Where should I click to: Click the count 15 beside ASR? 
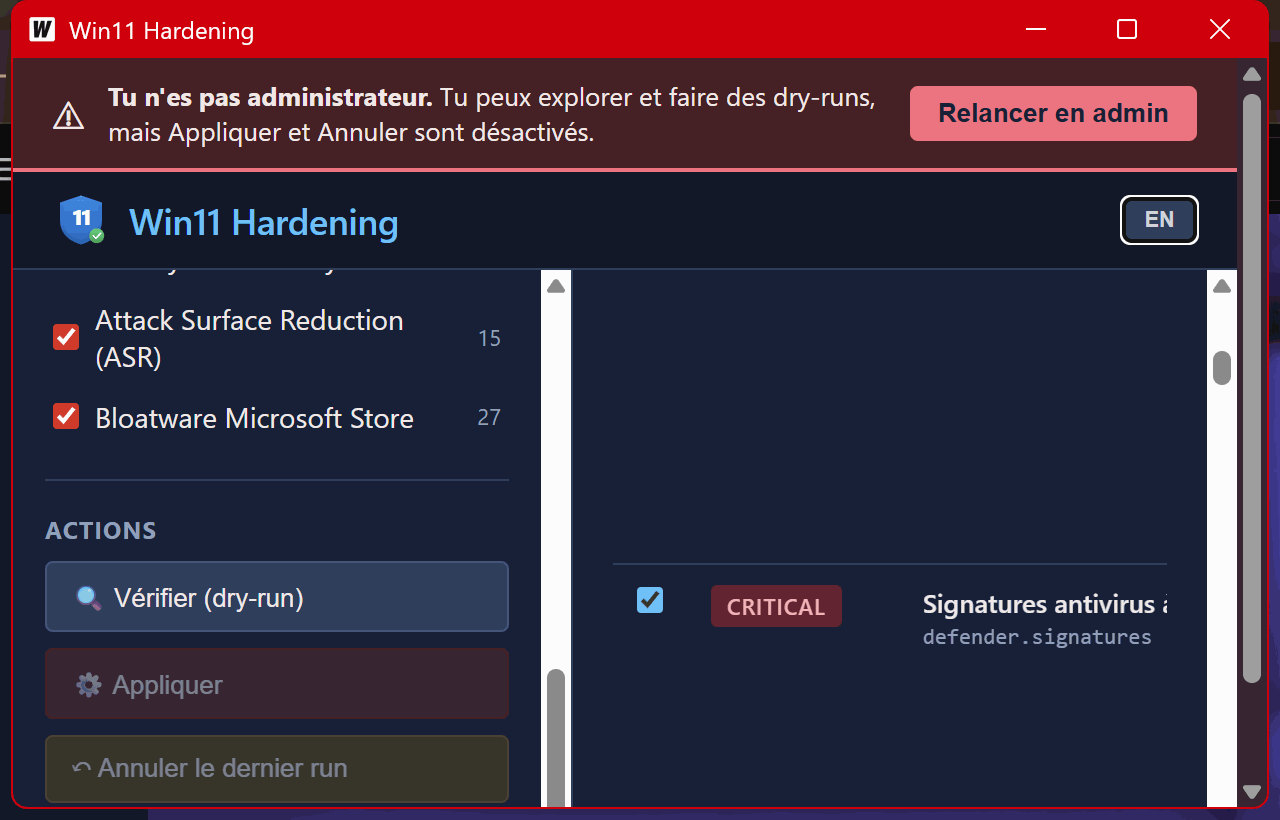[x=489, y=338]
